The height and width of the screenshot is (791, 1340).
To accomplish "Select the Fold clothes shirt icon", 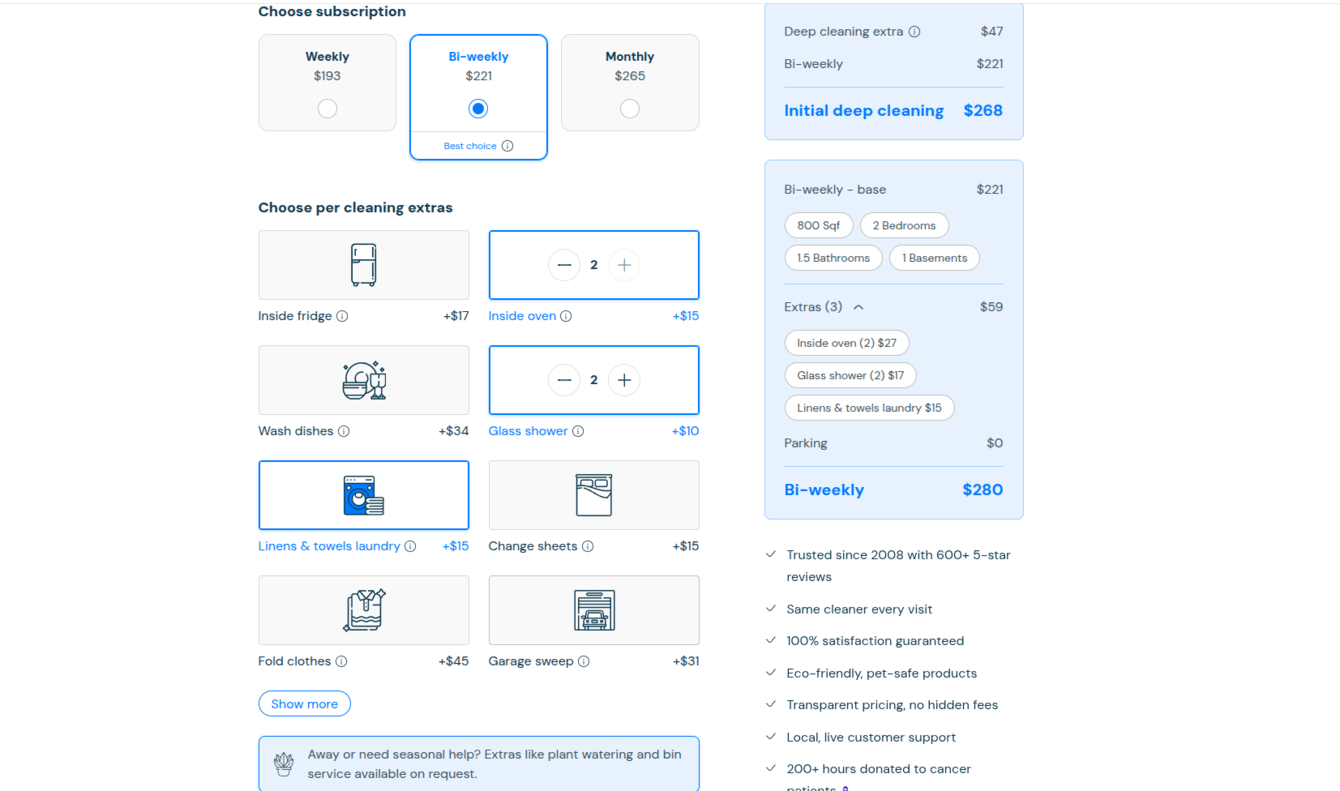I will 364,610.
